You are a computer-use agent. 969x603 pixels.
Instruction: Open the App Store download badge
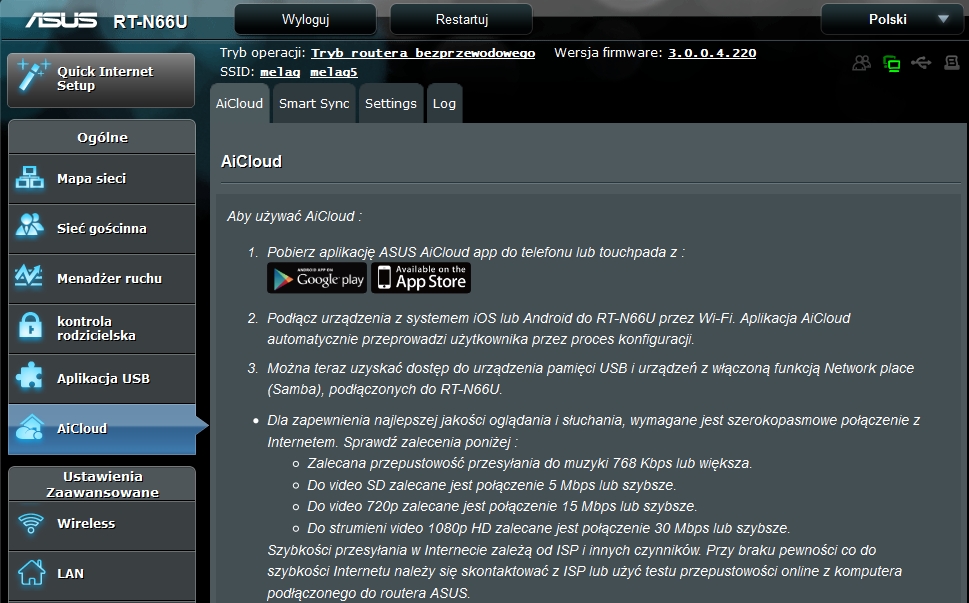[421, 277]
